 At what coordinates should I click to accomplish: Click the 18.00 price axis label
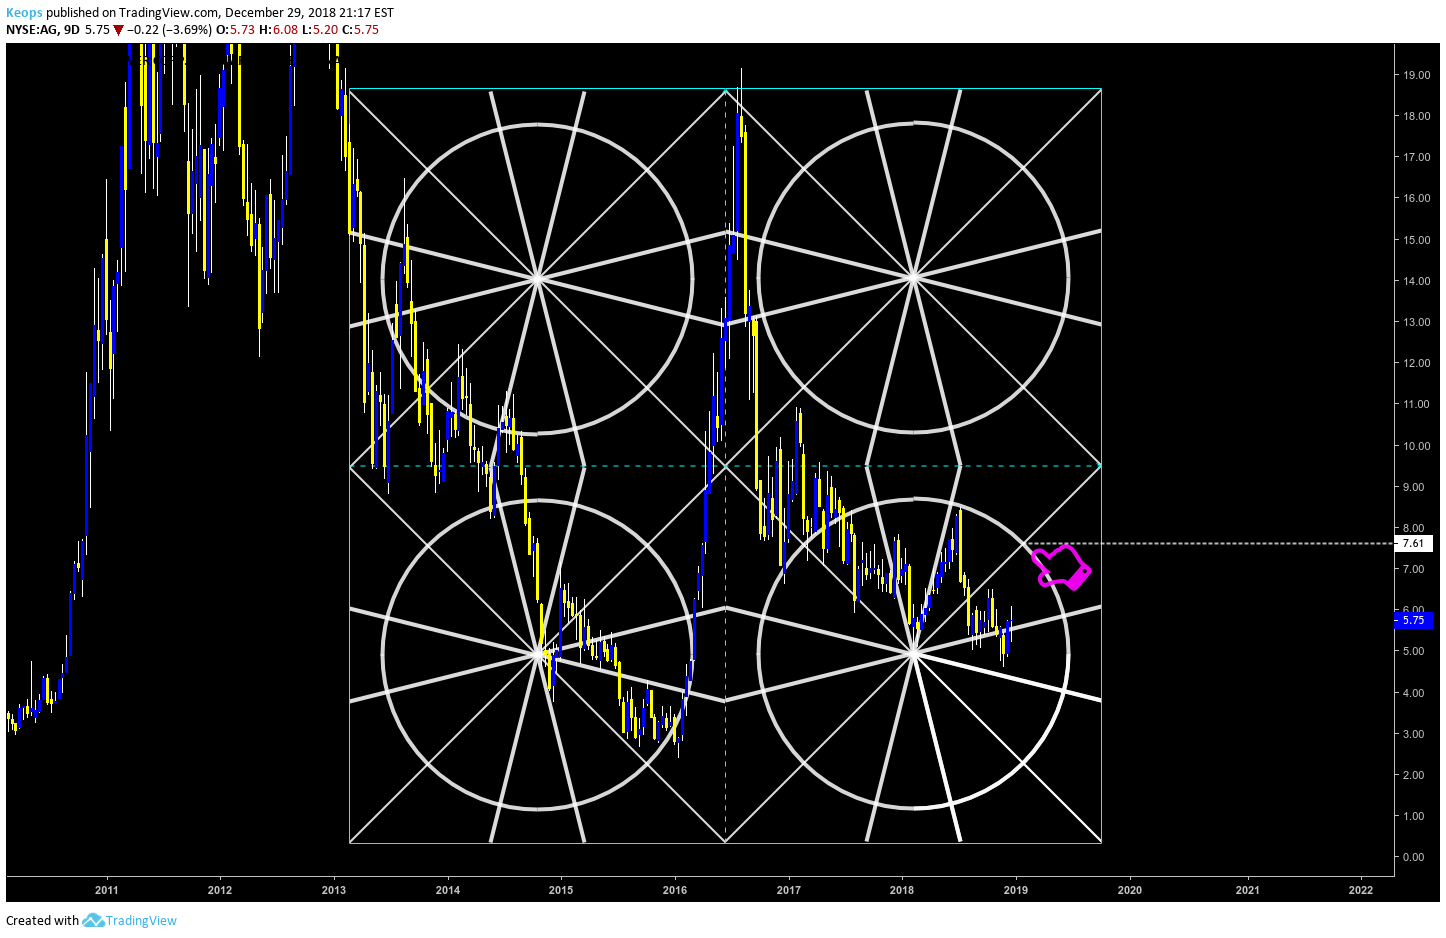tap(1416, 116)
